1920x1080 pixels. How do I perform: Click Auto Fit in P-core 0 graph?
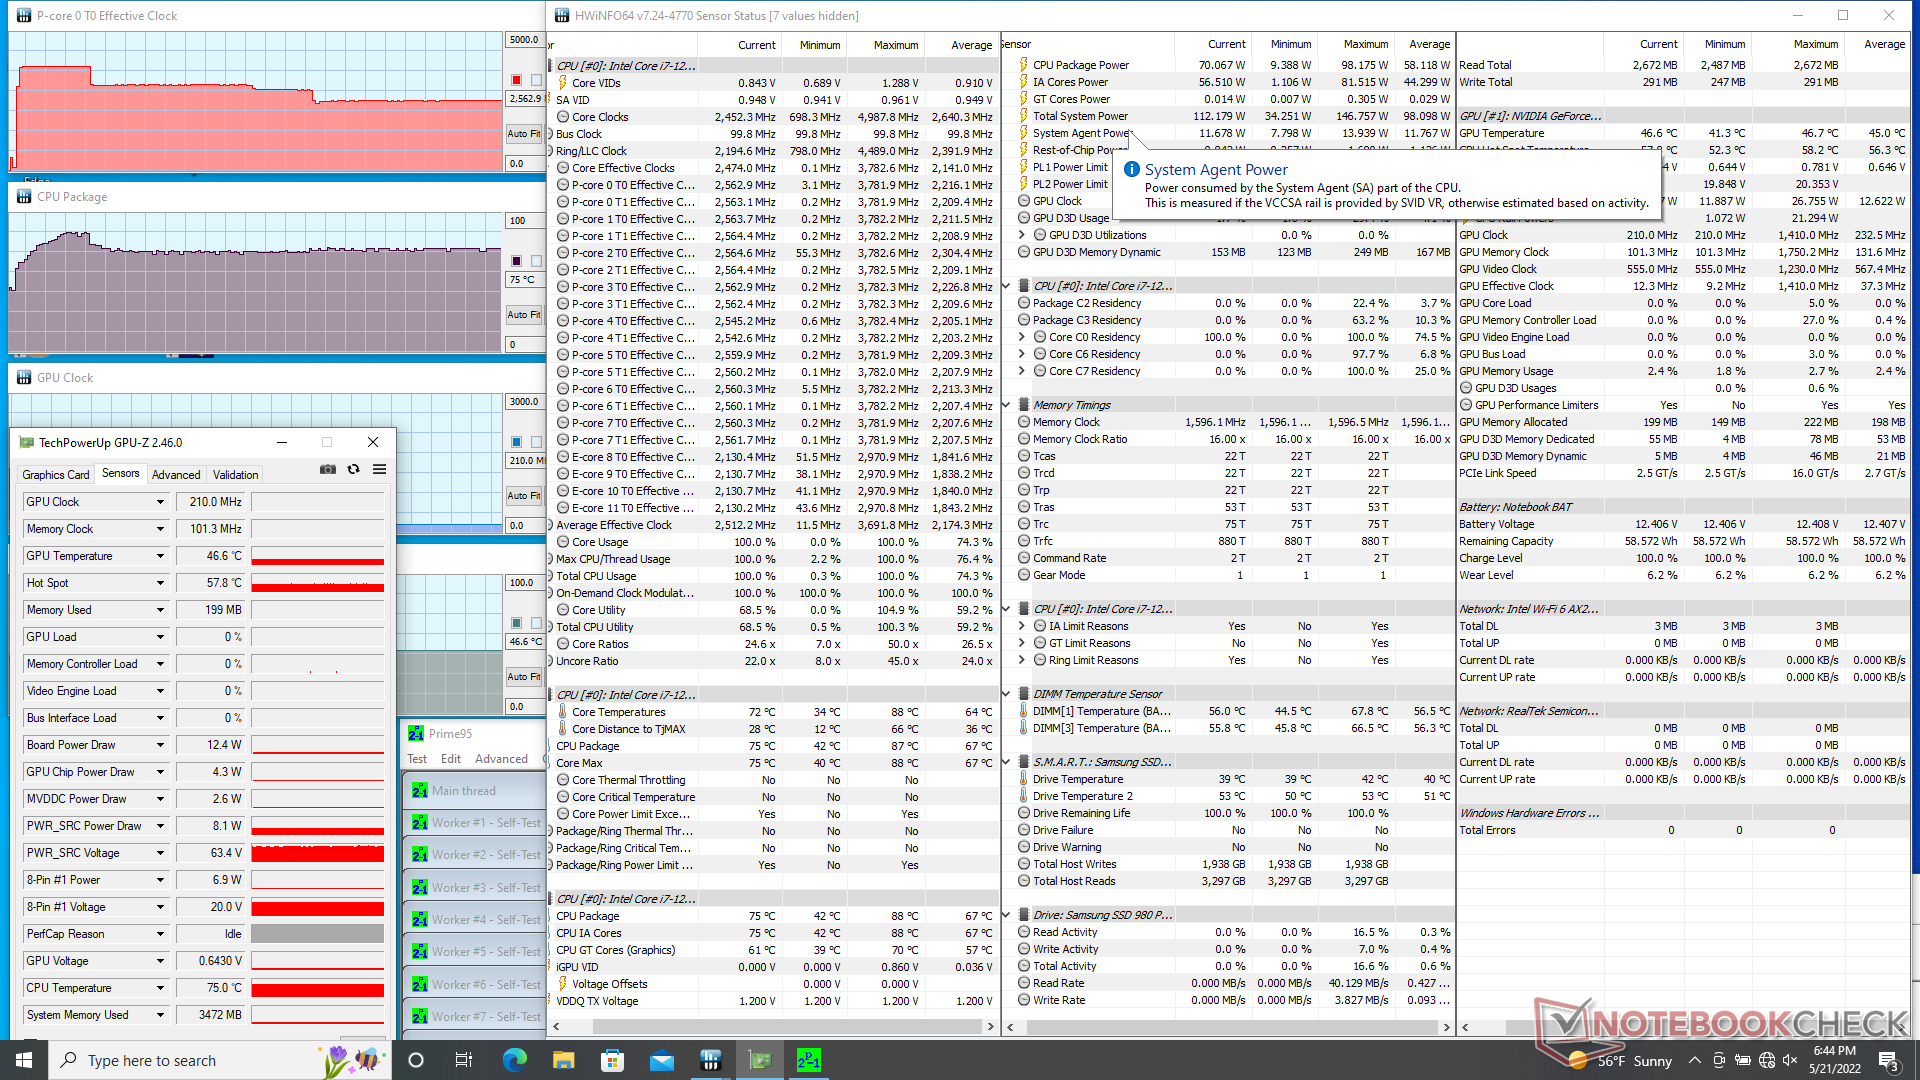point(523,133)
